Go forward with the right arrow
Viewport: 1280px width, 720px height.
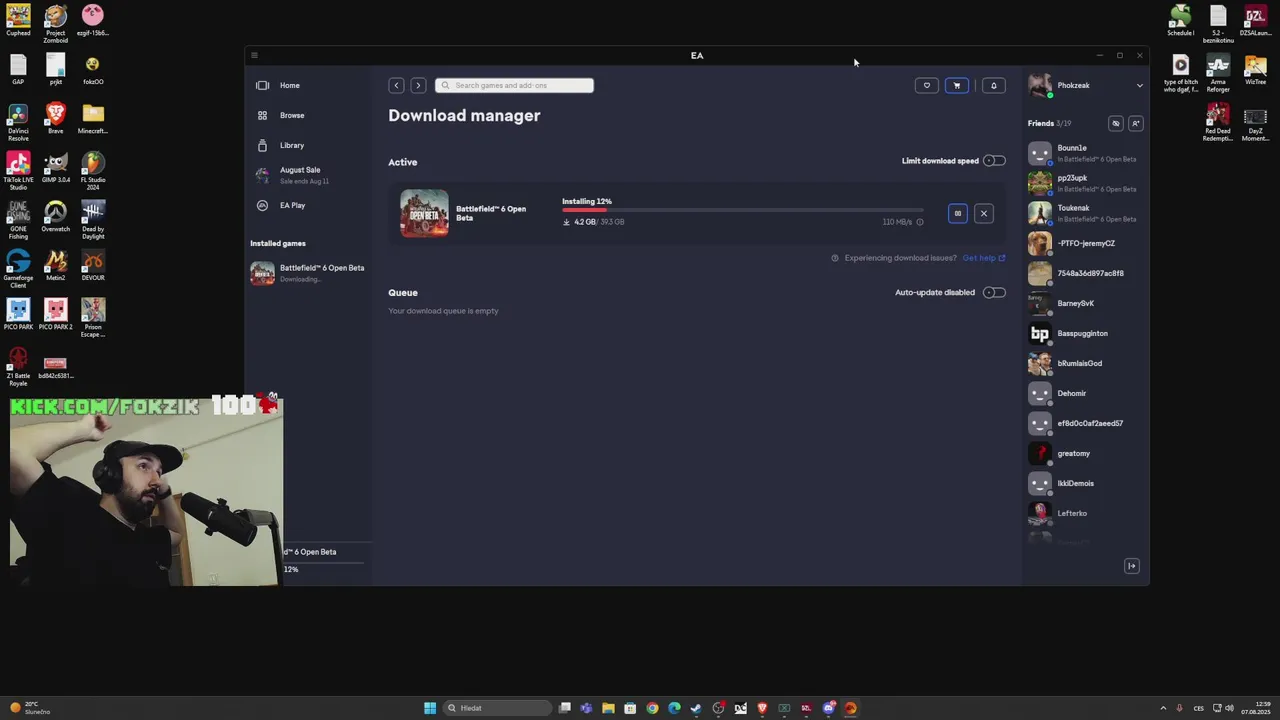click(x=418, y=86)
